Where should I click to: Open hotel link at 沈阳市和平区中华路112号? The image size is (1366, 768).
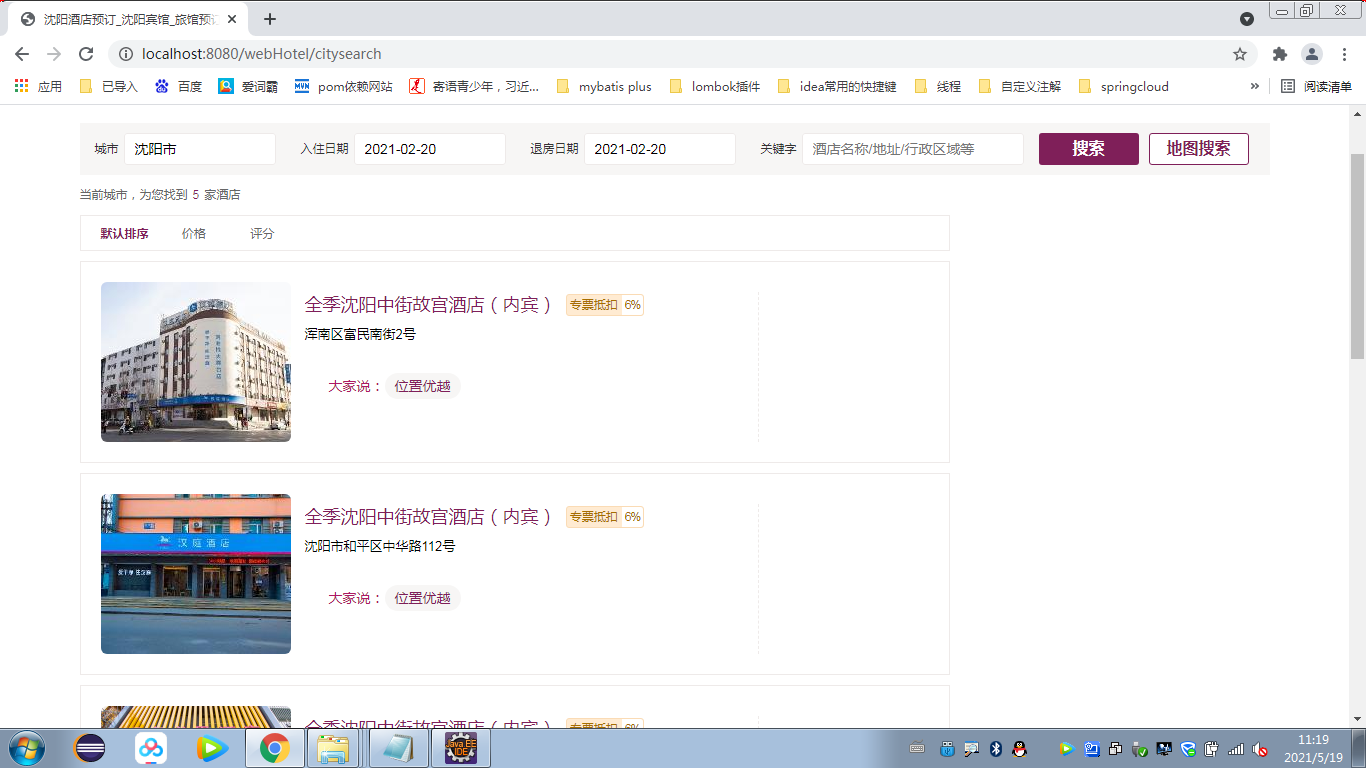[428, 517]
